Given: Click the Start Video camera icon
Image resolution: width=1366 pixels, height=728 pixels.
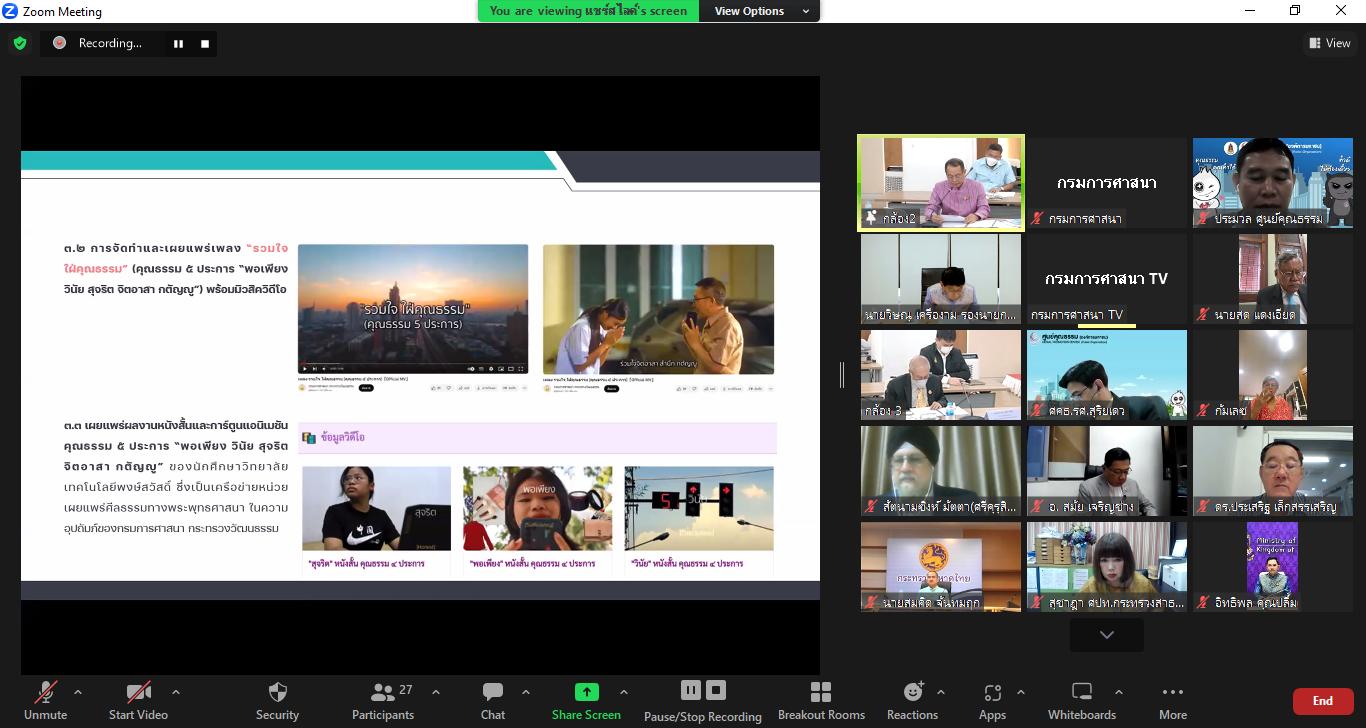Looking at the screenshot, I should pyautogui.click(x=138, y=692).
